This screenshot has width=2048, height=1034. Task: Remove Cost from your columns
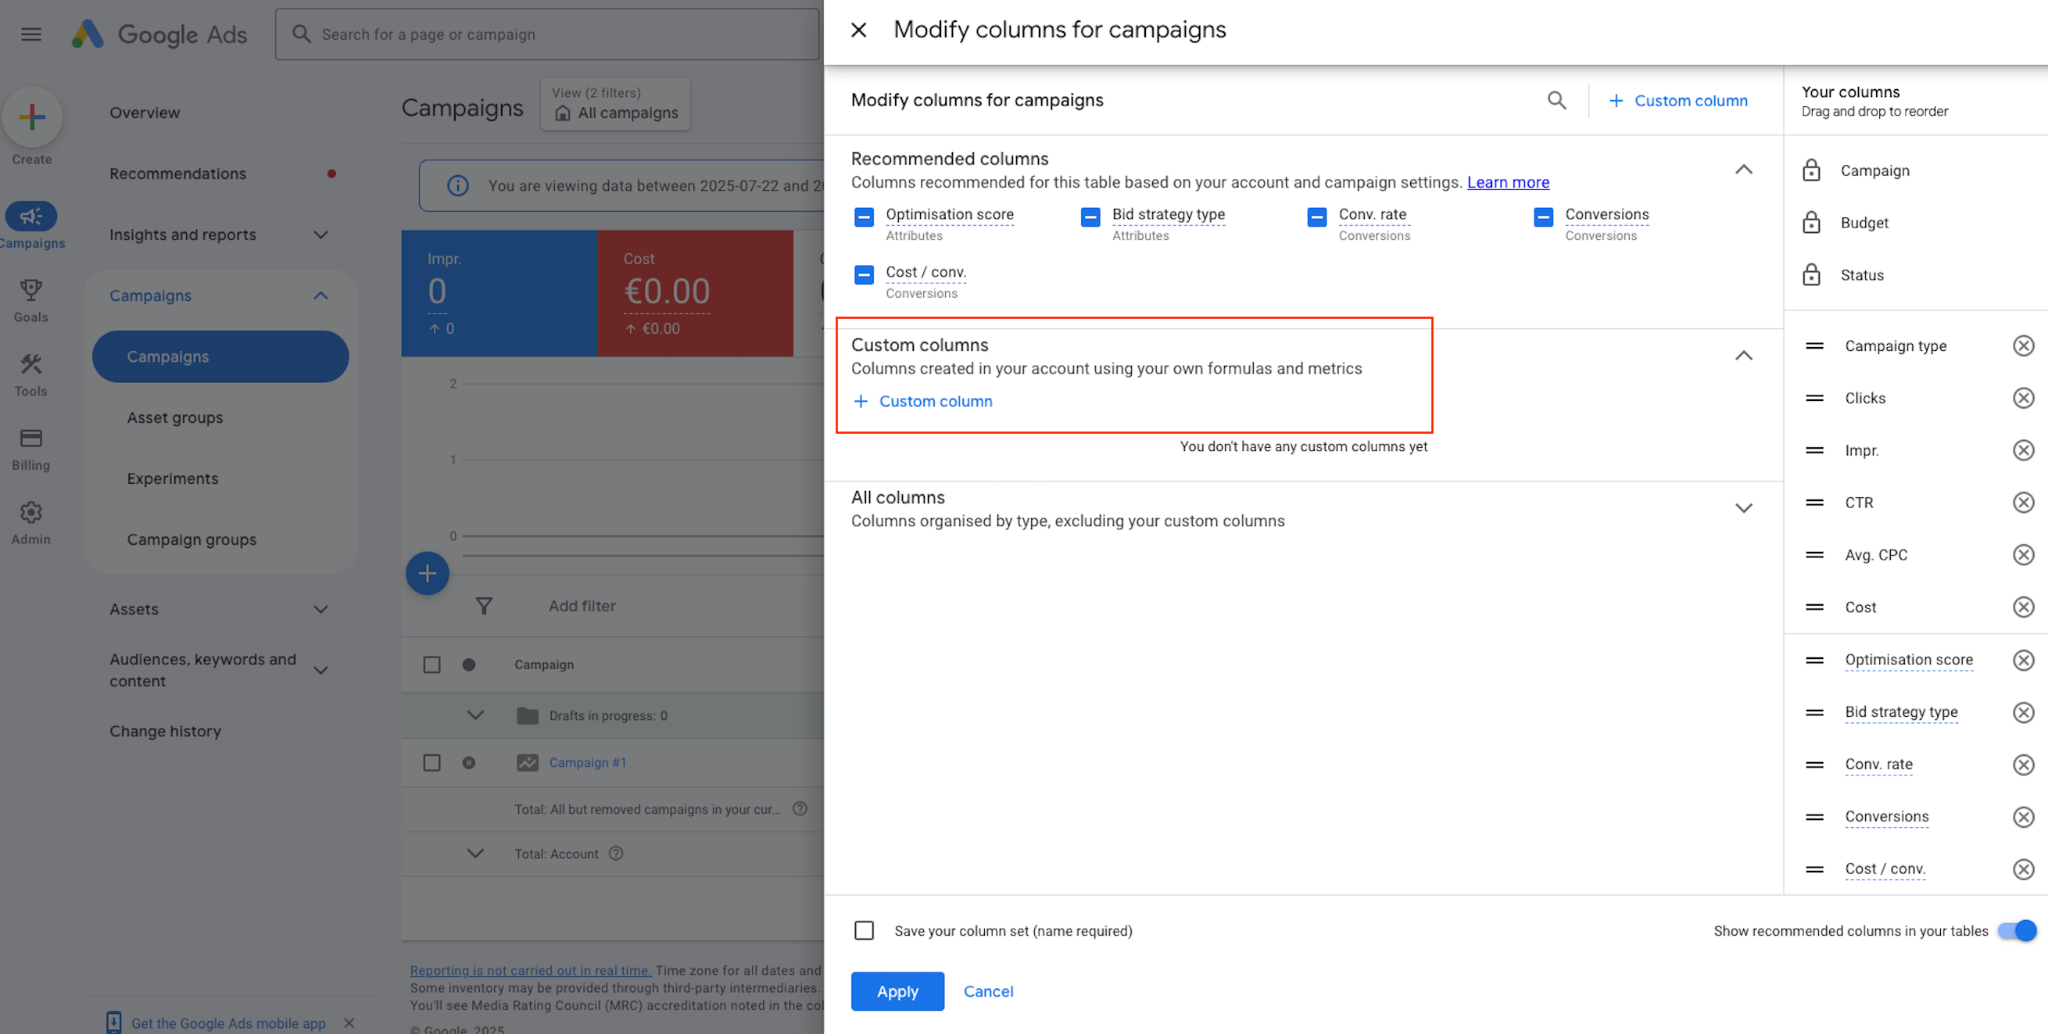click(2023, 607)
